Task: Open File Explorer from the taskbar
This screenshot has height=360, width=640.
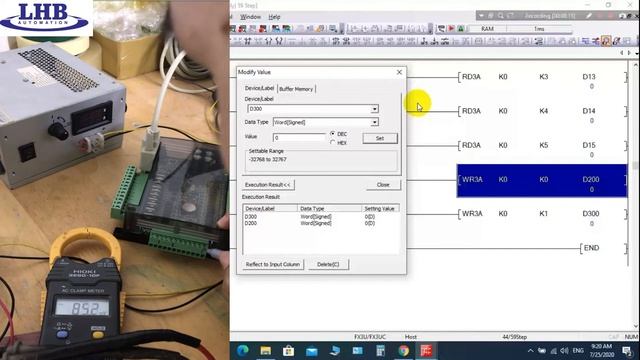Action: [266, 351]
